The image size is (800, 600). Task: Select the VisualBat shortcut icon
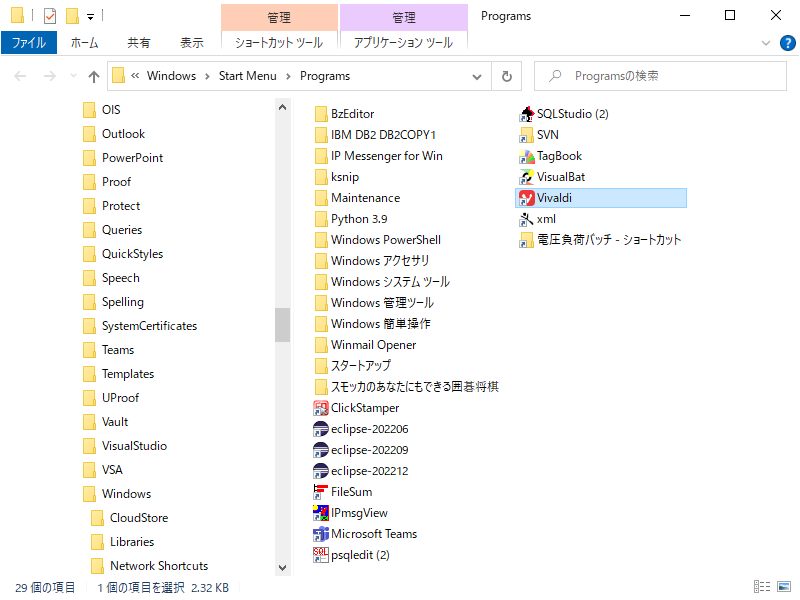point(526,177)
